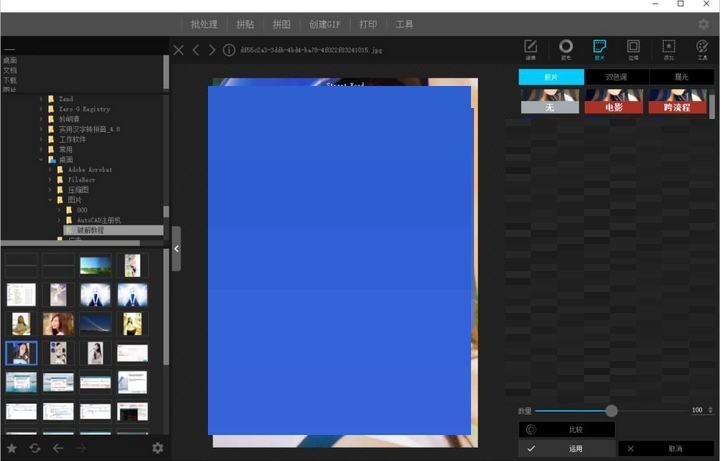The height and width of the screenshot is (461, 723).
Task: Expand the Zero G Registry folder
Action: pyautogui.click(x=41, y=109)
